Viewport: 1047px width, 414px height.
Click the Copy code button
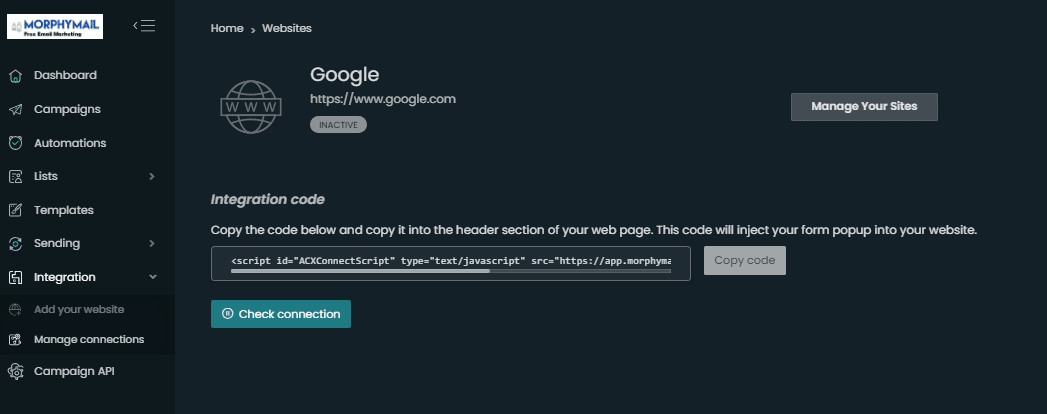tap(745, 260)
